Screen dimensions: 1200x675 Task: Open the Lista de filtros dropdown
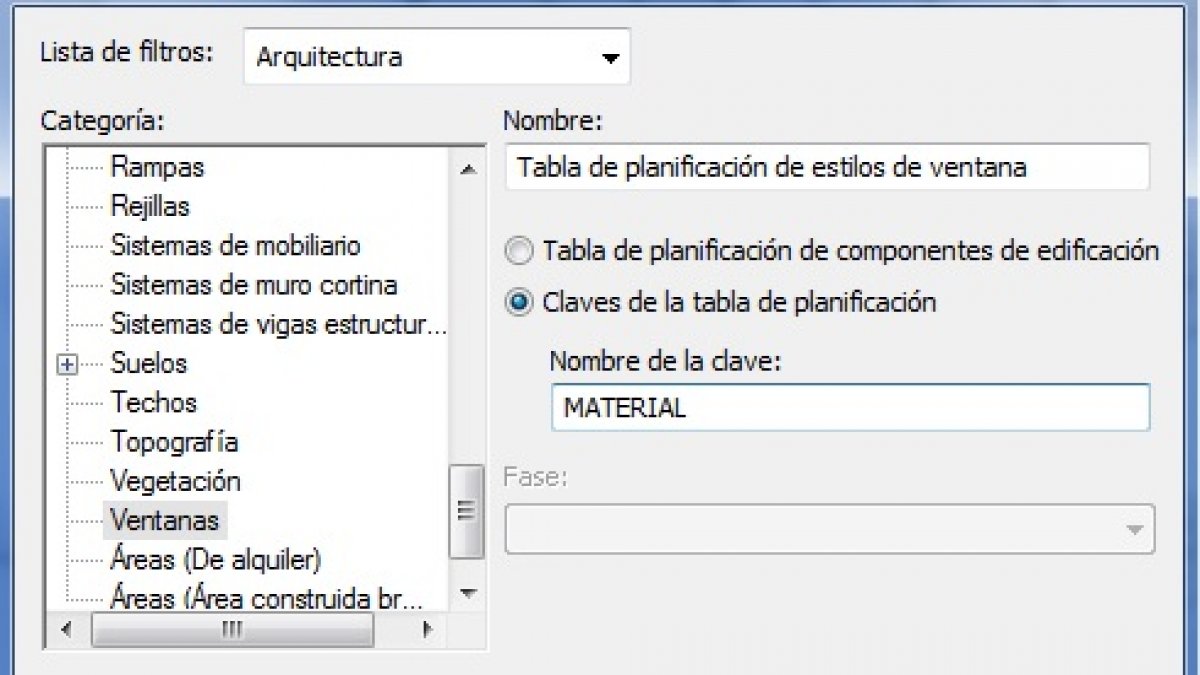pos(437,57)
